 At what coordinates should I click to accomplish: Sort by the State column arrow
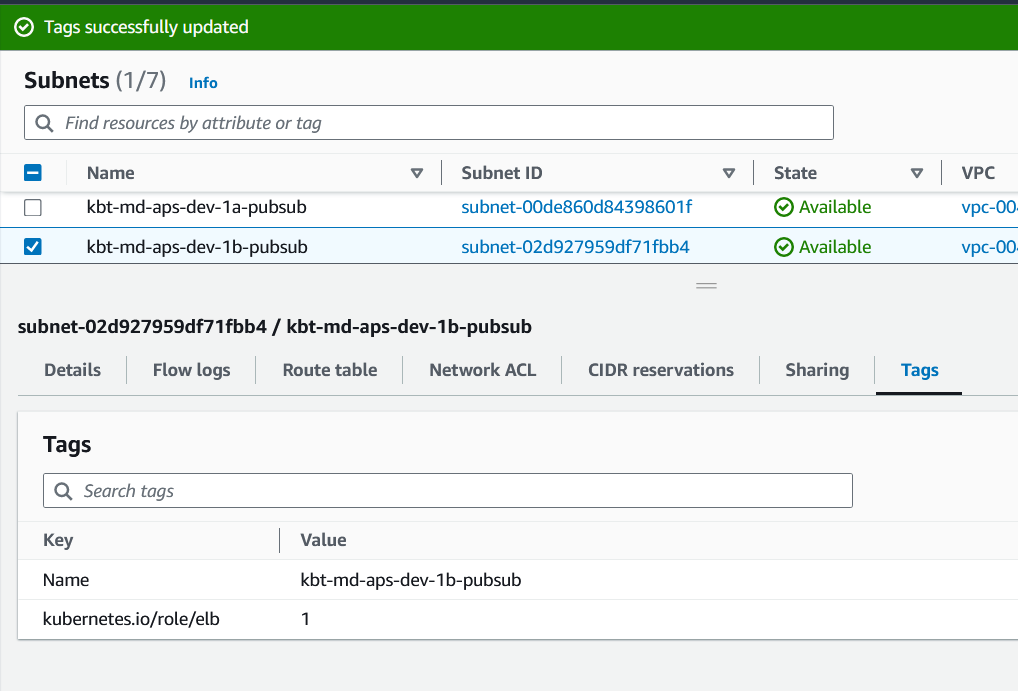(917, 173)
